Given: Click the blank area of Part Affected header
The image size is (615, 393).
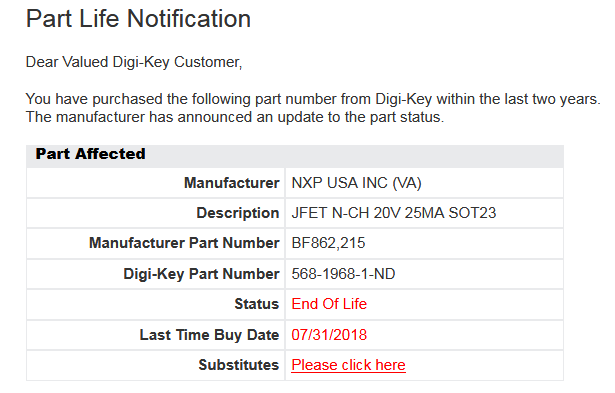Looking at the screenshot, I should pyautogui.click(x=353, y=156).
